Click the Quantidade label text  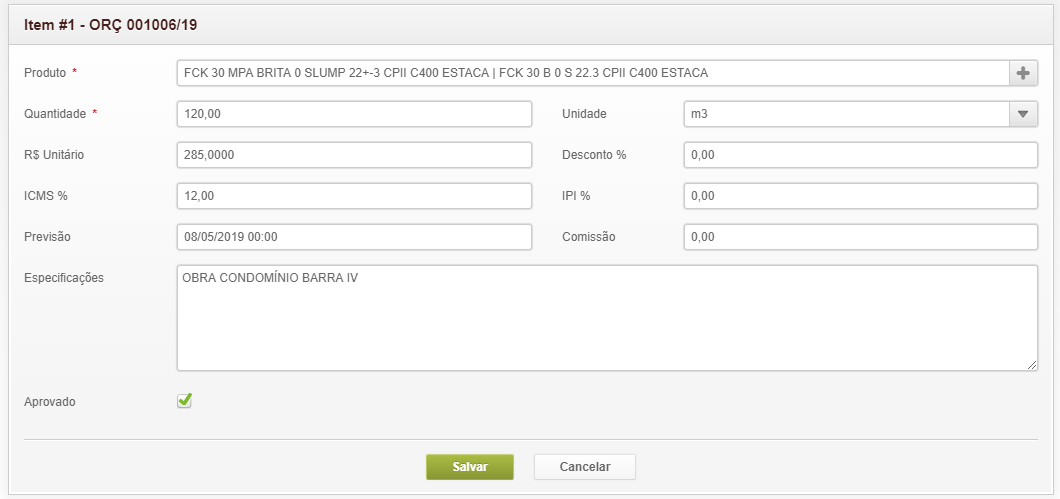pyautogui.click(x=55, y=114)
